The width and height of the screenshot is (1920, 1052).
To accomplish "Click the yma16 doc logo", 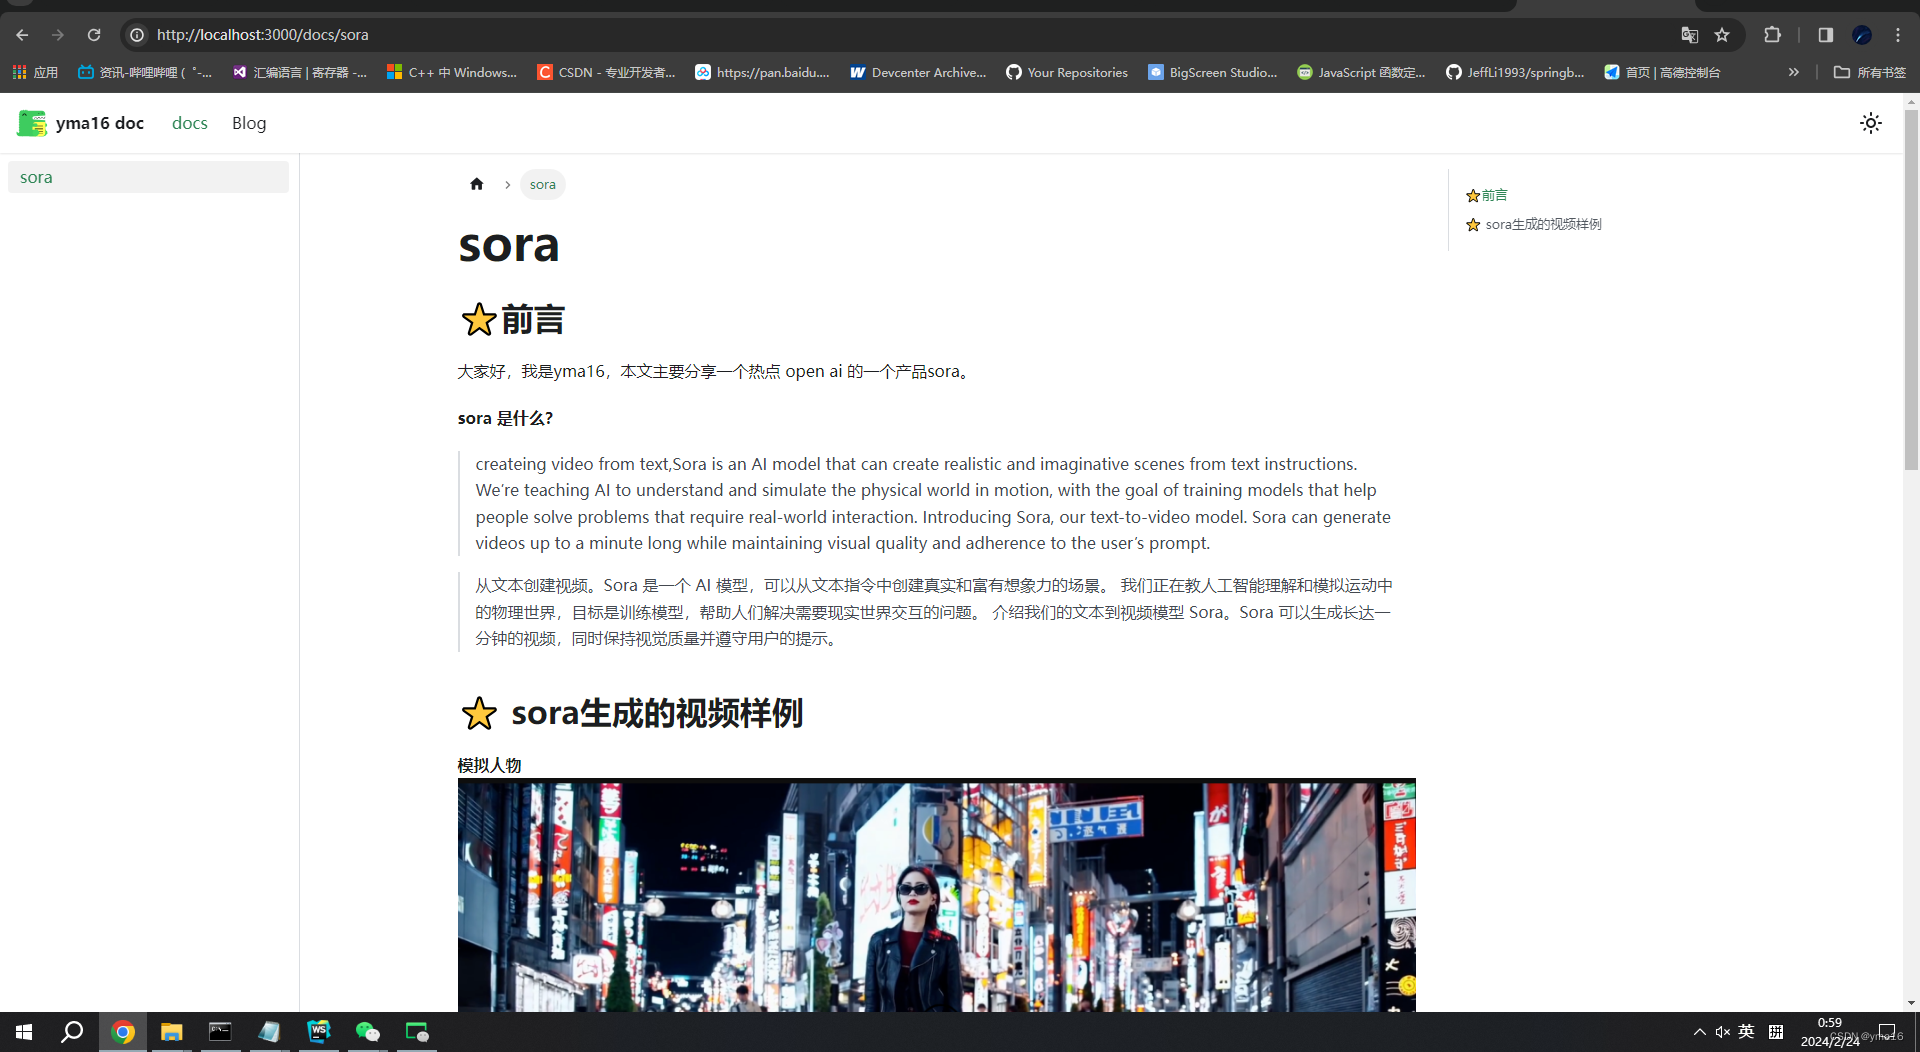I will point(80,123).
